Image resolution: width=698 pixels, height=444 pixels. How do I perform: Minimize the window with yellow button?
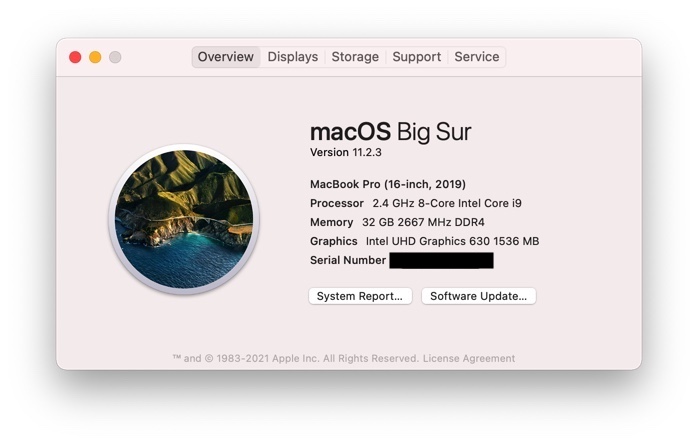click(x=95, y=57)
